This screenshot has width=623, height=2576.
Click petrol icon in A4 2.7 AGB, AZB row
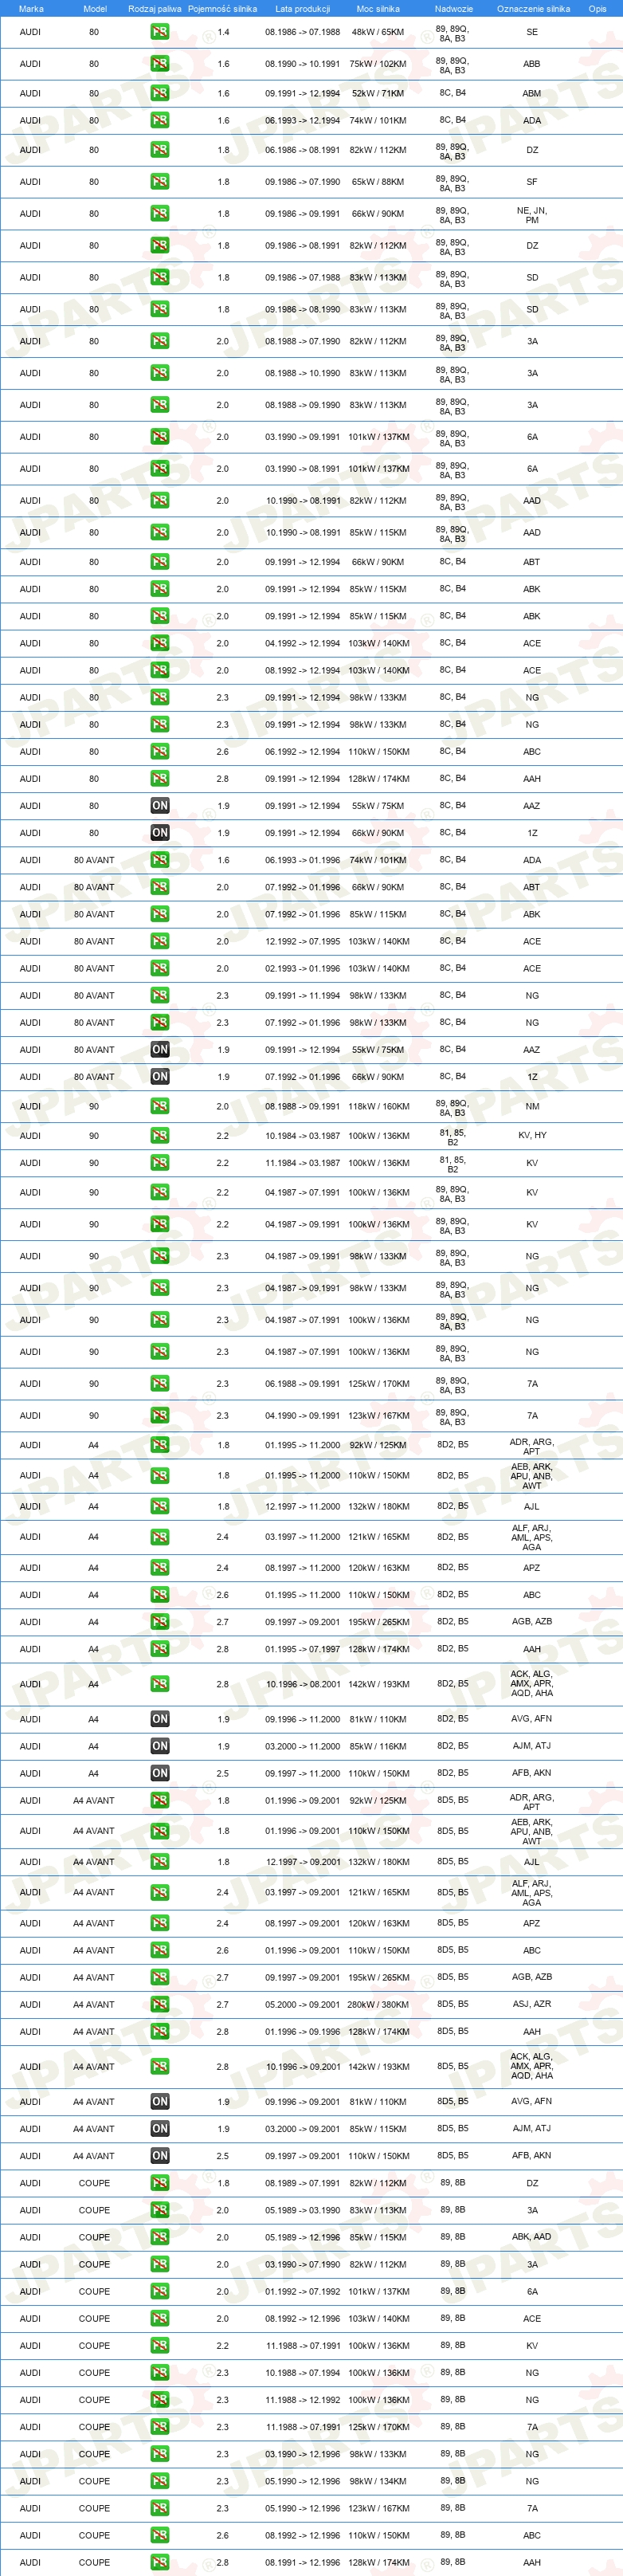point(160,1621)
